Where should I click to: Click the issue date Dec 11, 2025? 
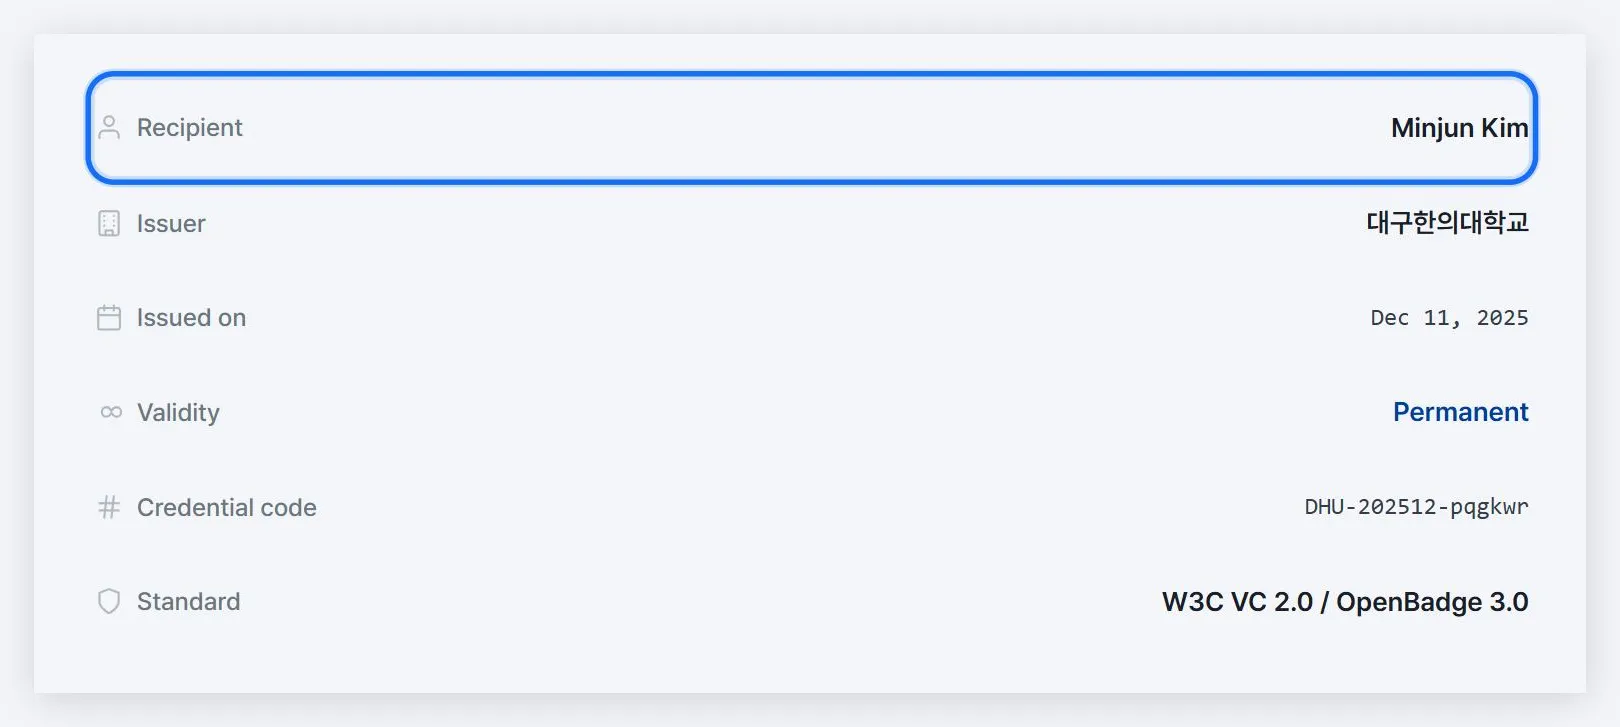[x=1449, y=318]
